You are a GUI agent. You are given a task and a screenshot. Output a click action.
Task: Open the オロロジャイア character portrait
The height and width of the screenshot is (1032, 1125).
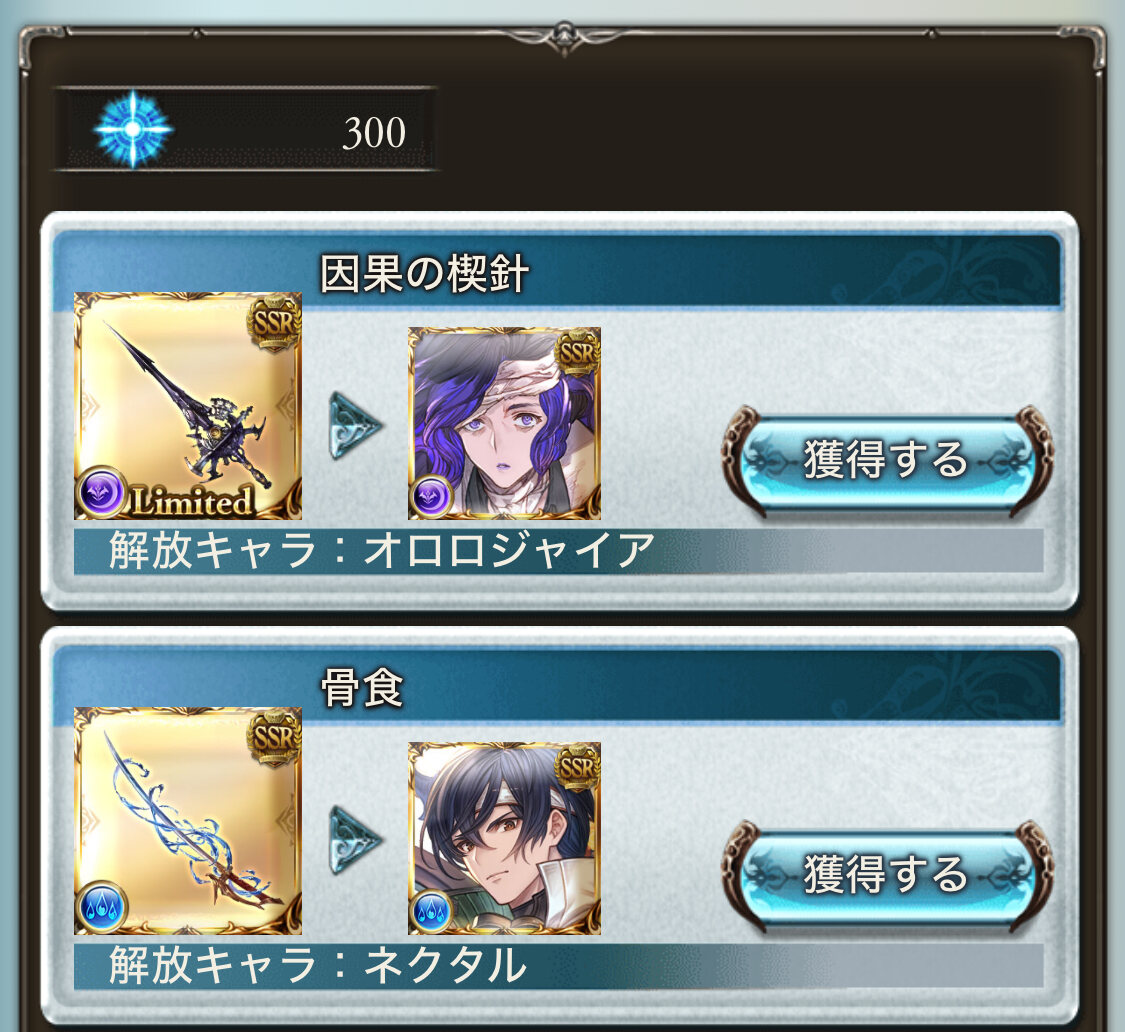click(x=504, y=423)
